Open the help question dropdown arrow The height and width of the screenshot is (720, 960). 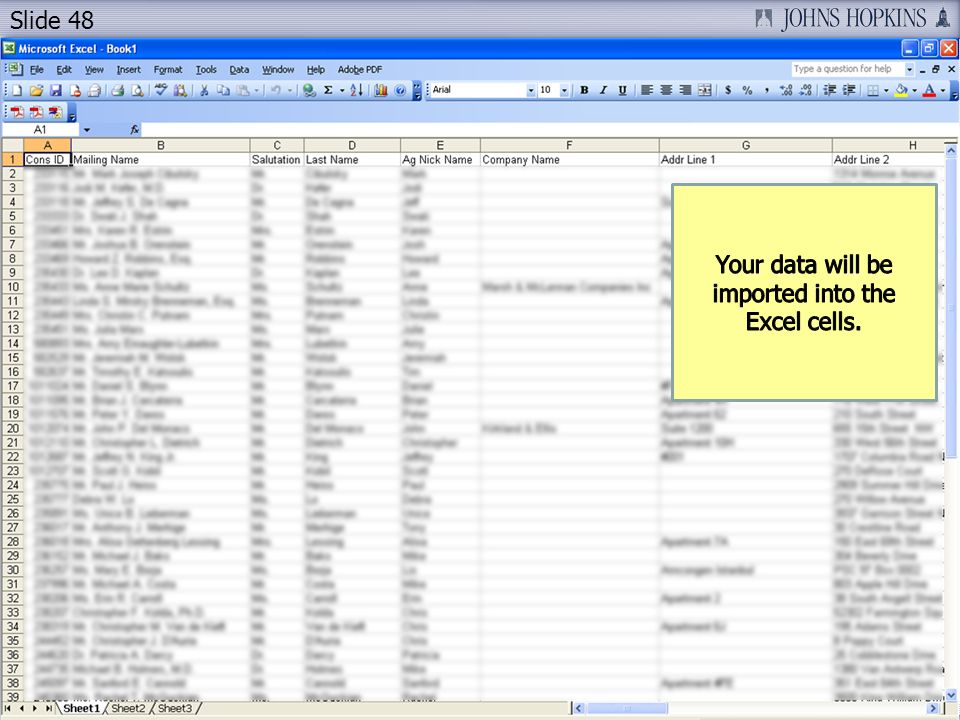coord(909,69)
